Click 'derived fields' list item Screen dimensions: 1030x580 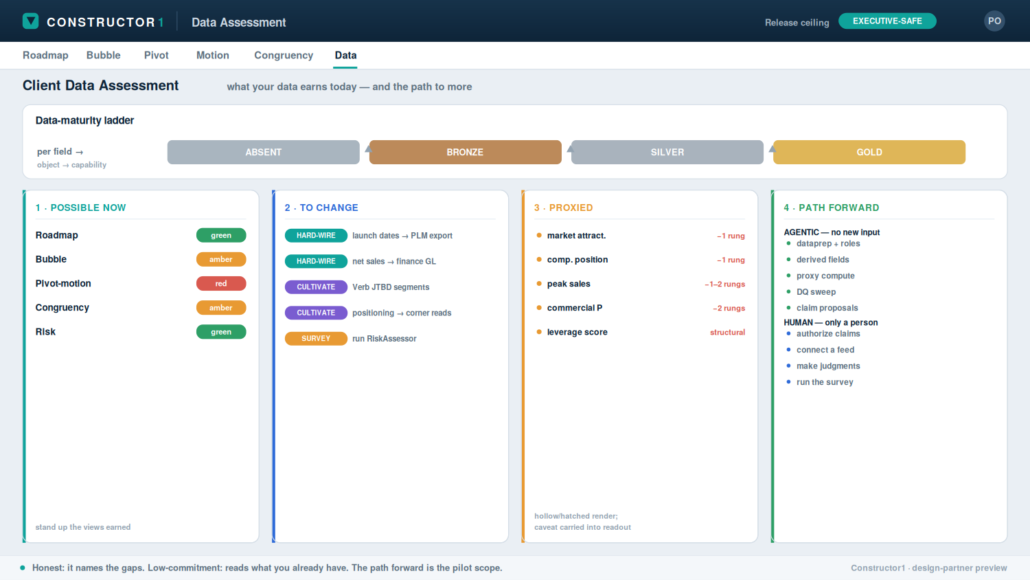pos(823,259)
